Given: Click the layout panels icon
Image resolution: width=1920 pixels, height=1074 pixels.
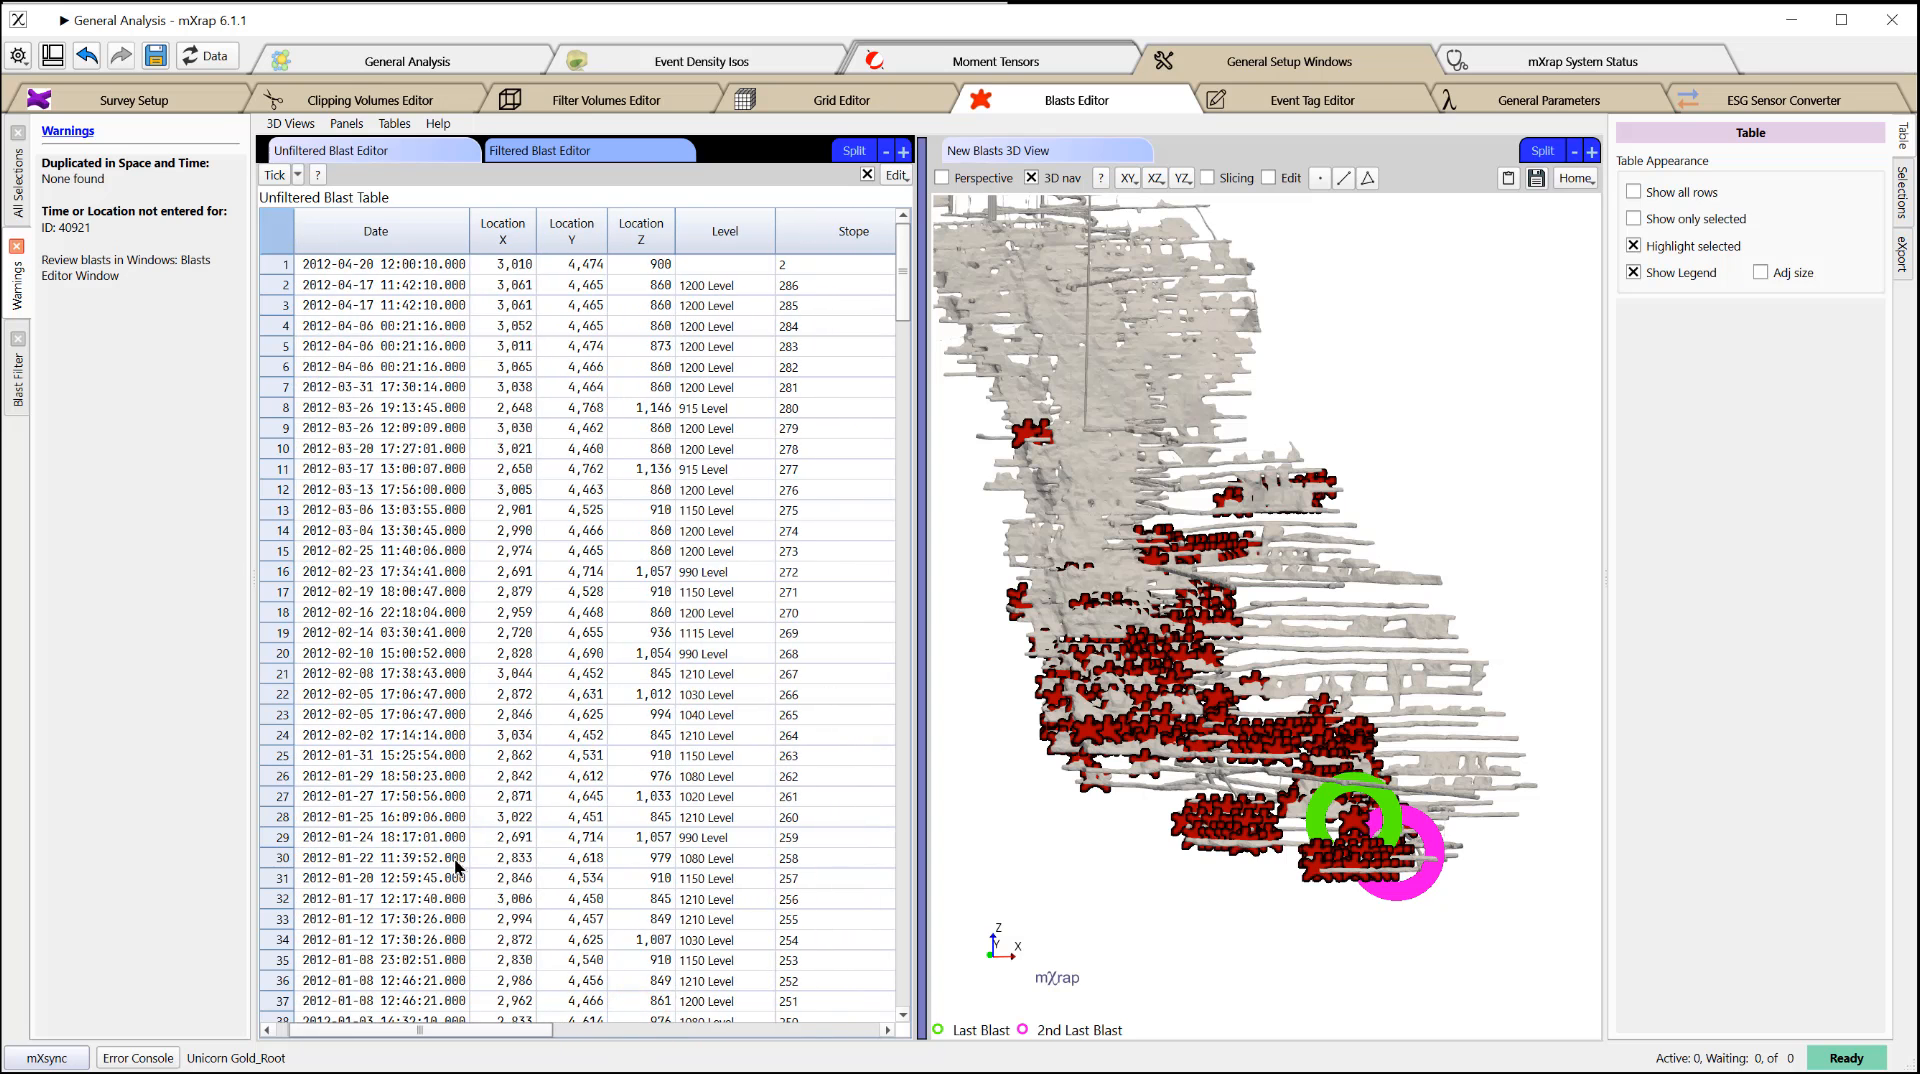Looking at the screenshot, I should (53, 56).
